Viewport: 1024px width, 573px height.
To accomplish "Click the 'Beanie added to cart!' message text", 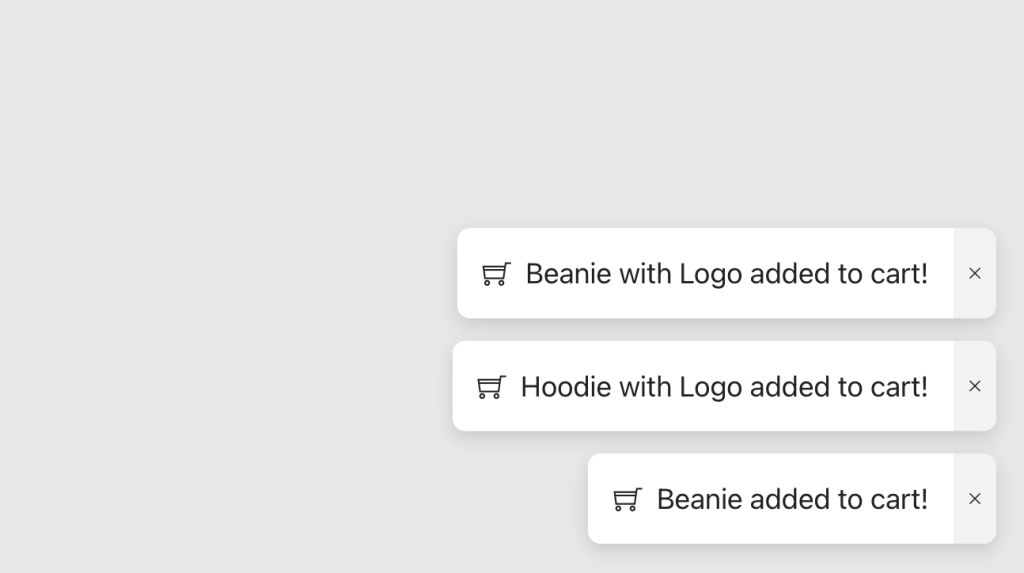I will point(792,499).
